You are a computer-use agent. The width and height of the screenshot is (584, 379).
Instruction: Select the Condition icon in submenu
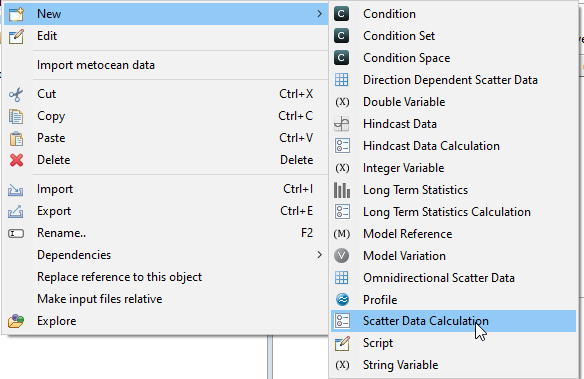pyautogui.click(x=342, y=14)
